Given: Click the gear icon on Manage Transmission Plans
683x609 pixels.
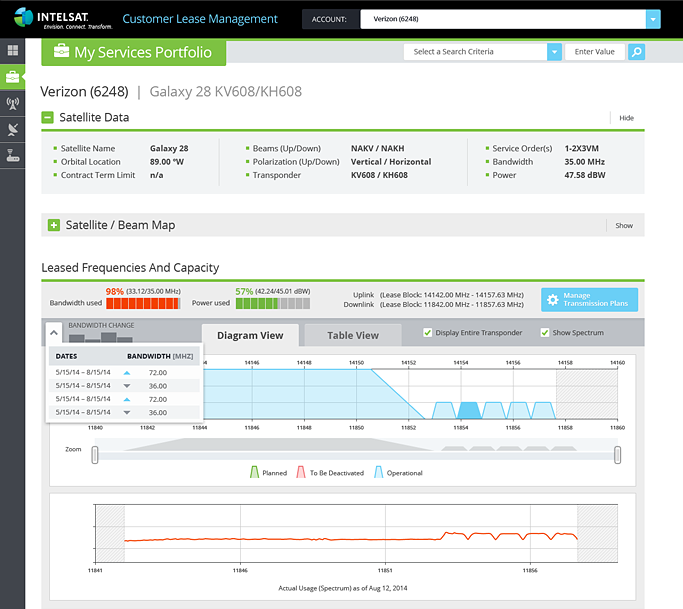Looking at the screenshot, I should (x=552, y=299).
